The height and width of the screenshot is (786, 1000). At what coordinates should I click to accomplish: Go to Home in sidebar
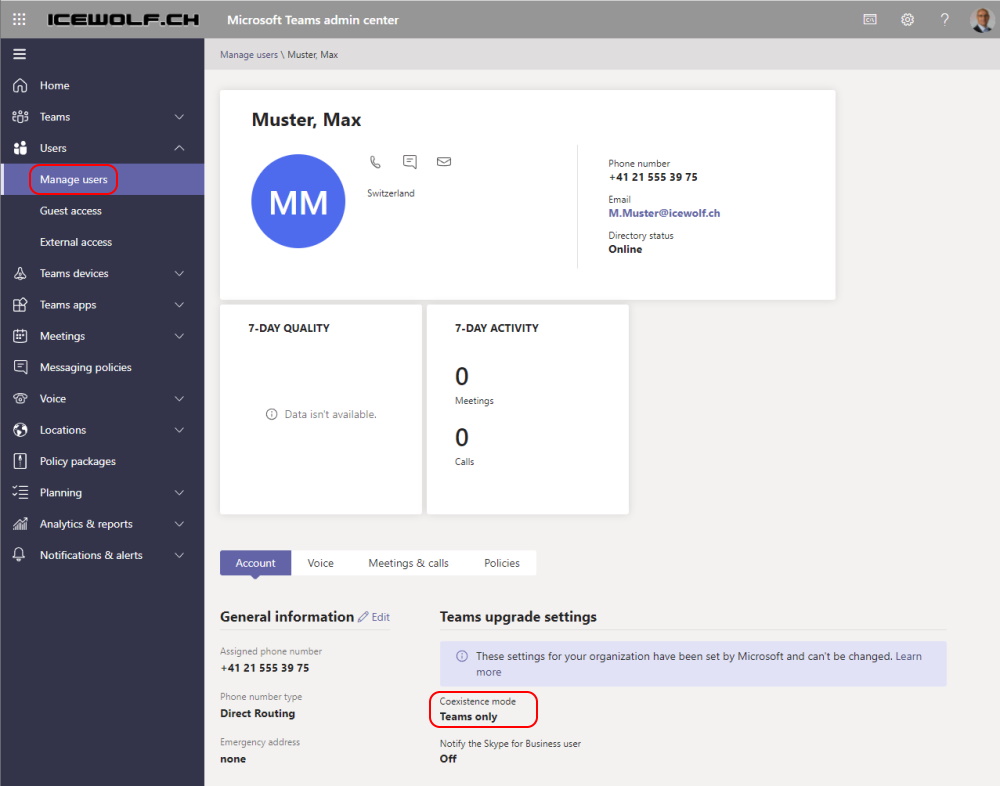[103, 85]
